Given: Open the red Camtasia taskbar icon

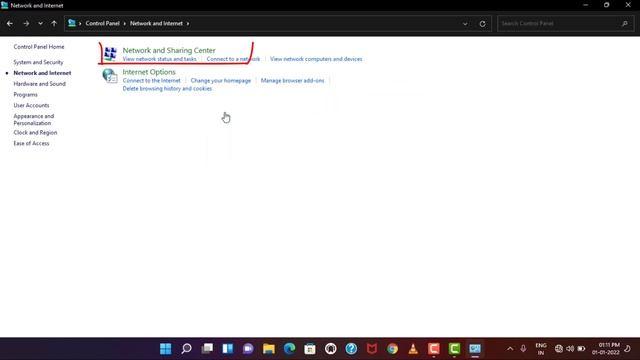Looking at the screenshot, I should pyautogui.click(x=433, y=349).
